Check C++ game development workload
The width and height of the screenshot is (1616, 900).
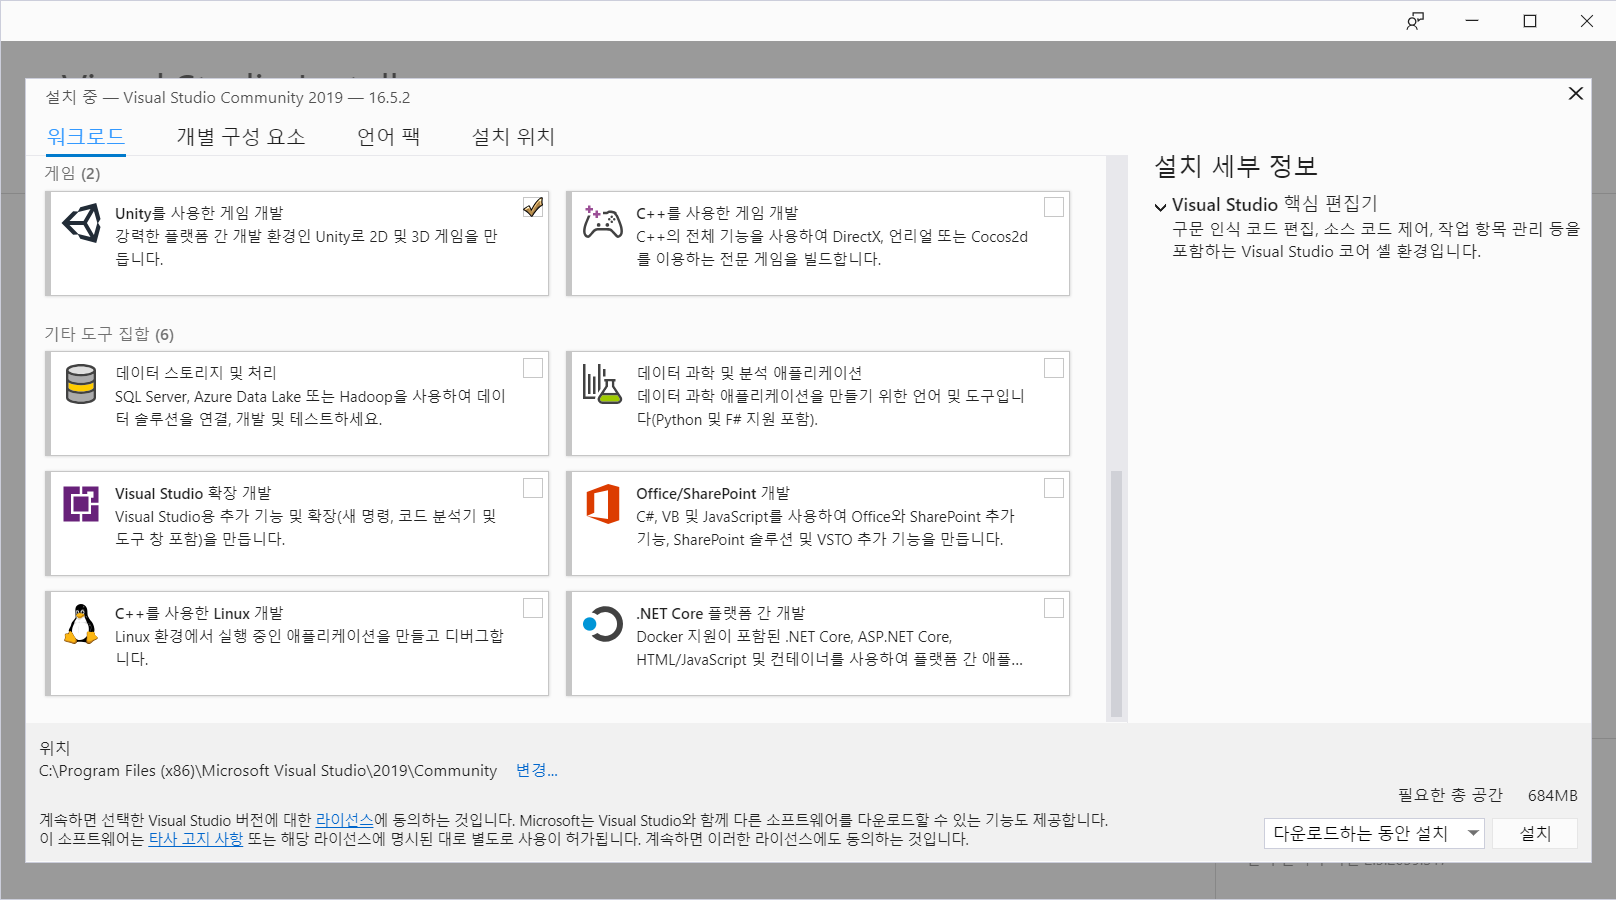click(1054, 207)
